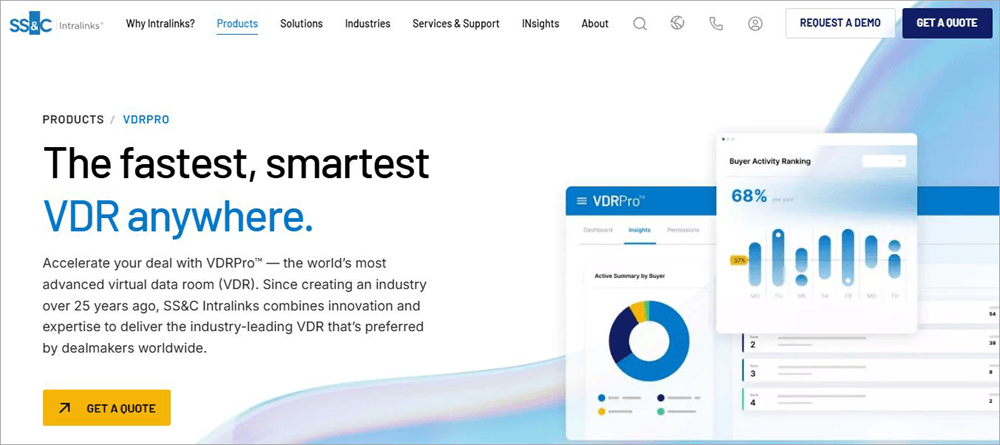Switch to the Dashboard tab in VDRPro
Viewport: 1000px width, 445px height.
tap(599, 230)
